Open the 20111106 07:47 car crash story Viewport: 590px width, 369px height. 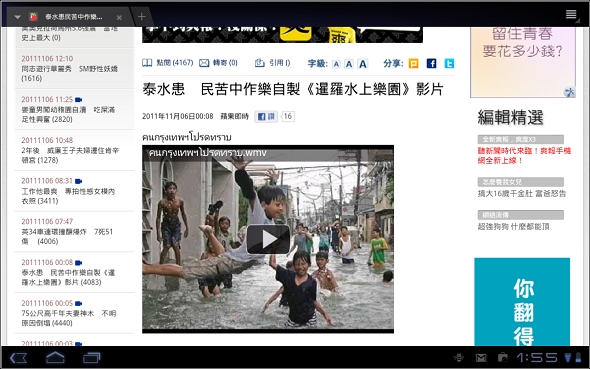(x=74, y=231)
